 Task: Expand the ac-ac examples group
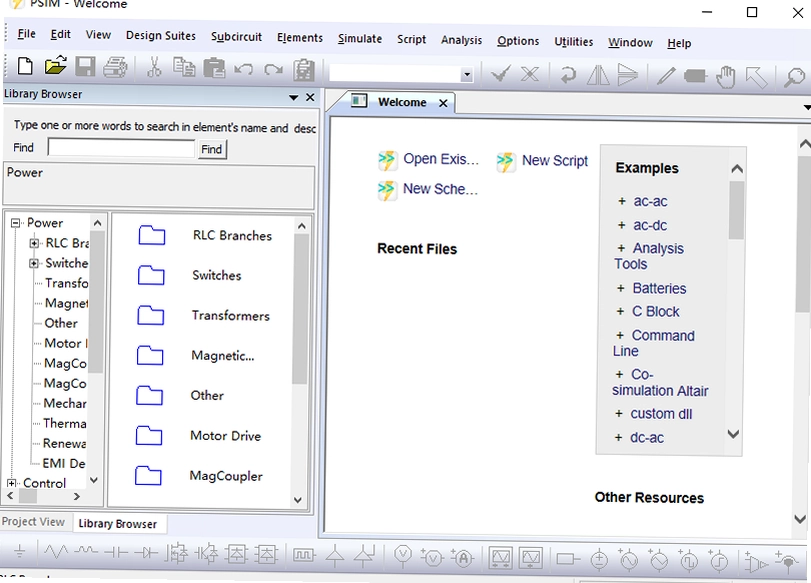tap(622, 201)
